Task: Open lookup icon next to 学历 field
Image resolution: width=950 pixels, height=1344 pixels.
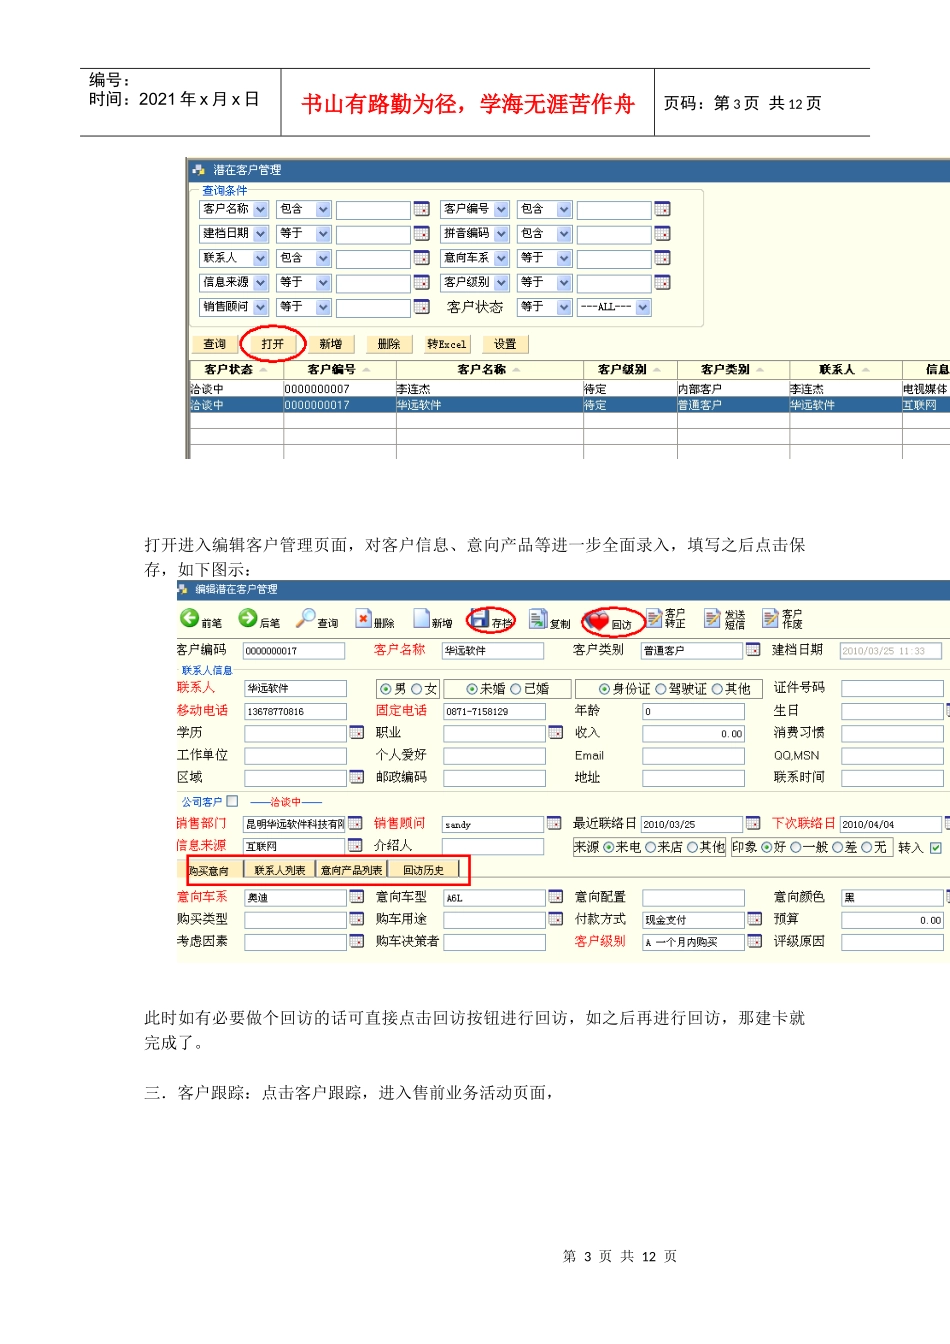Action: (356, 733)
